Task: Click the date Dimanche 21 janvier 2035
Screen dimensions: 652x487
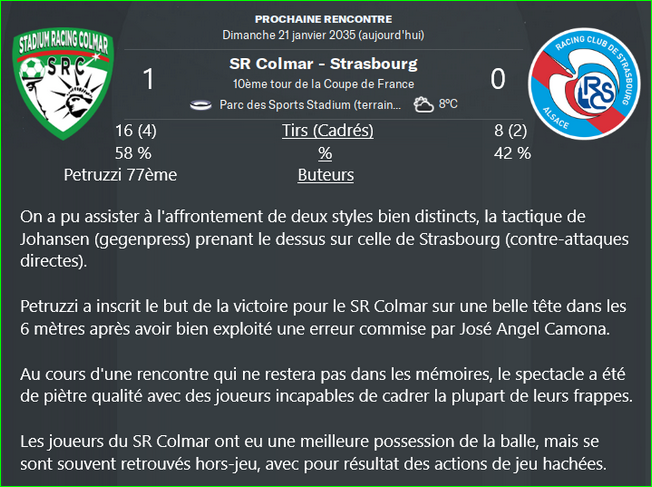Action: tap(289, 35)
